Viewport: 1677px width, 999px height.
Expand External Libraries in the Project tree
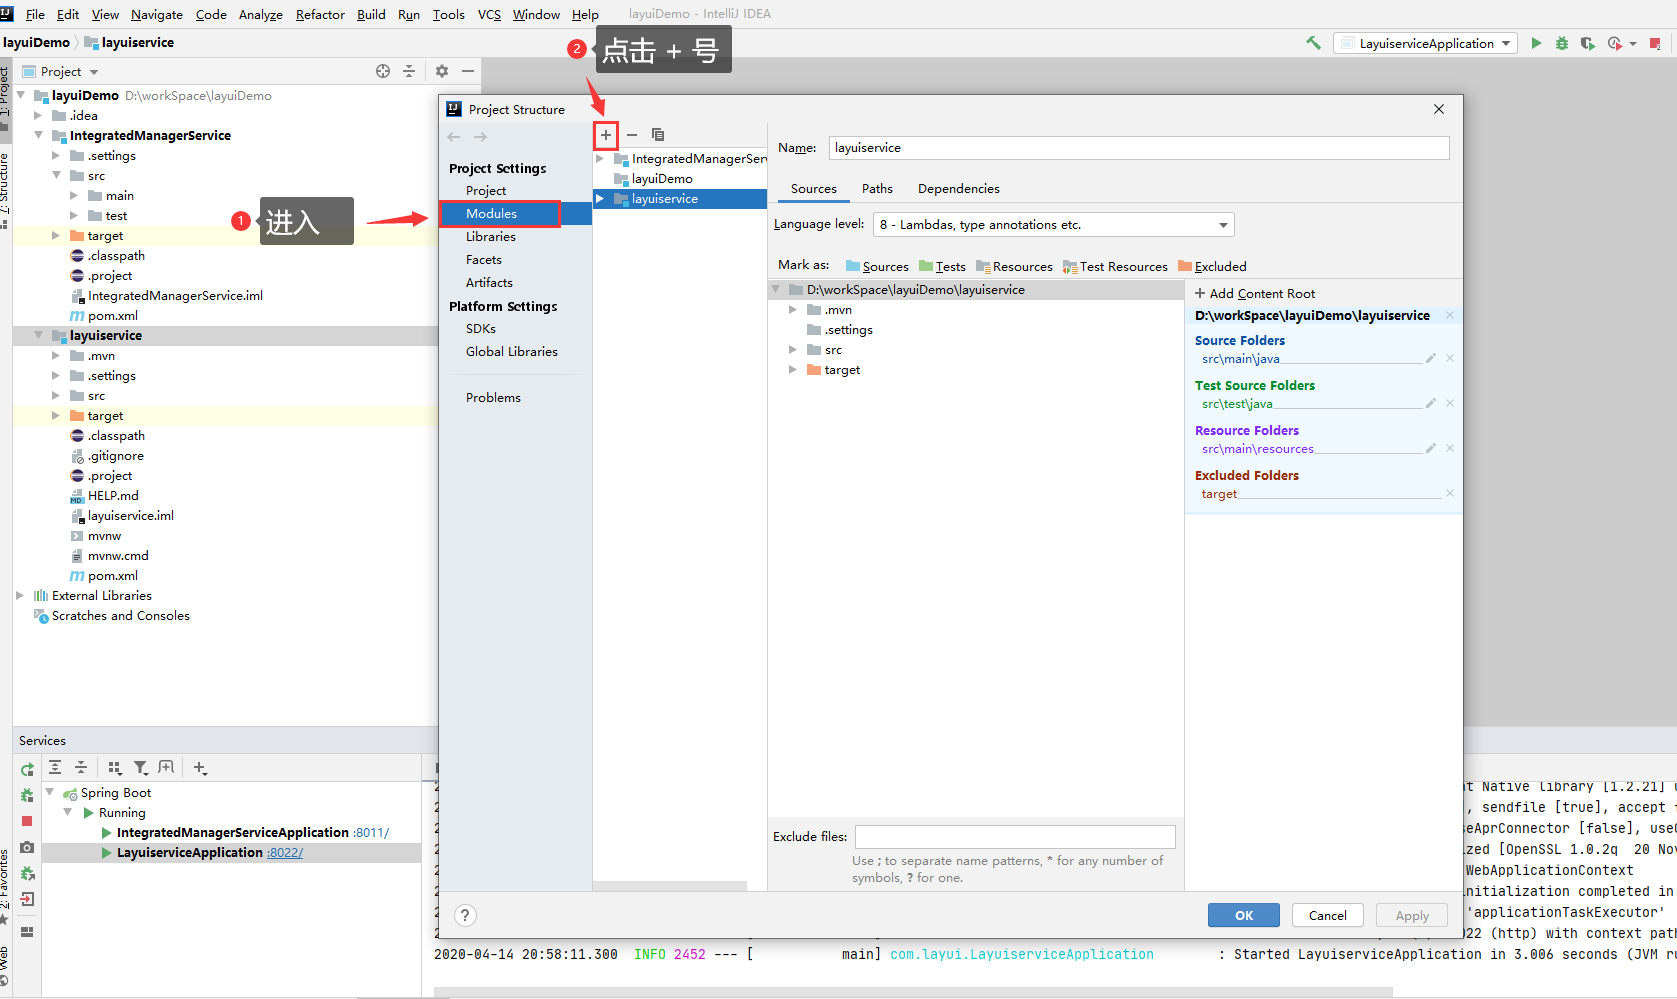click(20, 595)
